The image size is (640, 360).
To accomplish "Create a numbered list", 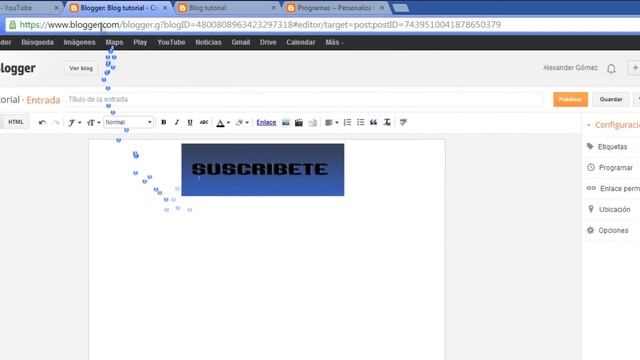I will (x=347, y=122).
